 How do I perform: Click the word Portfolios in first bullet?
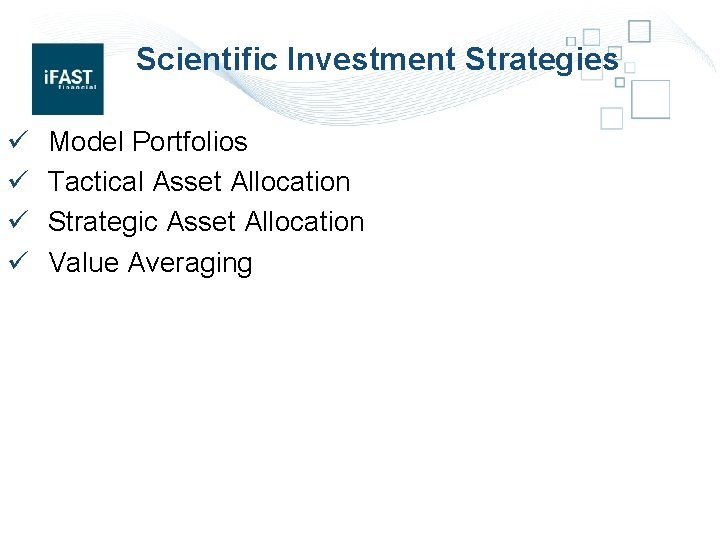[x=190, y=141]
